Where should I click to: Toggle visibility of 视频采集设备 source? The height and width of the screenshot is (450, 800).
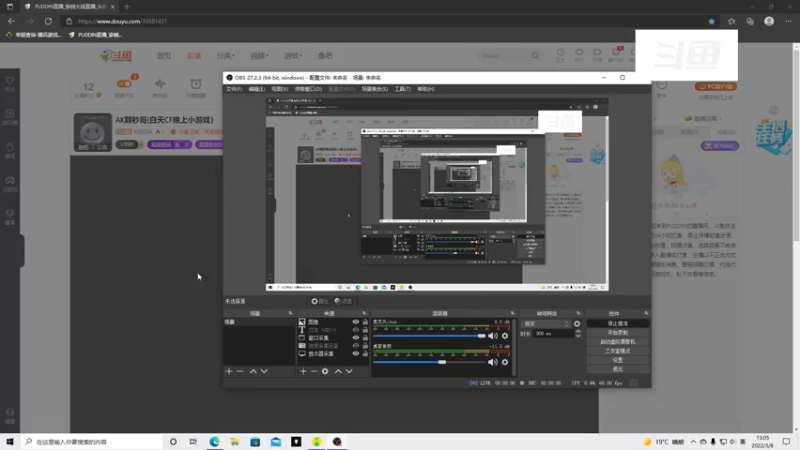coord(356,346)
